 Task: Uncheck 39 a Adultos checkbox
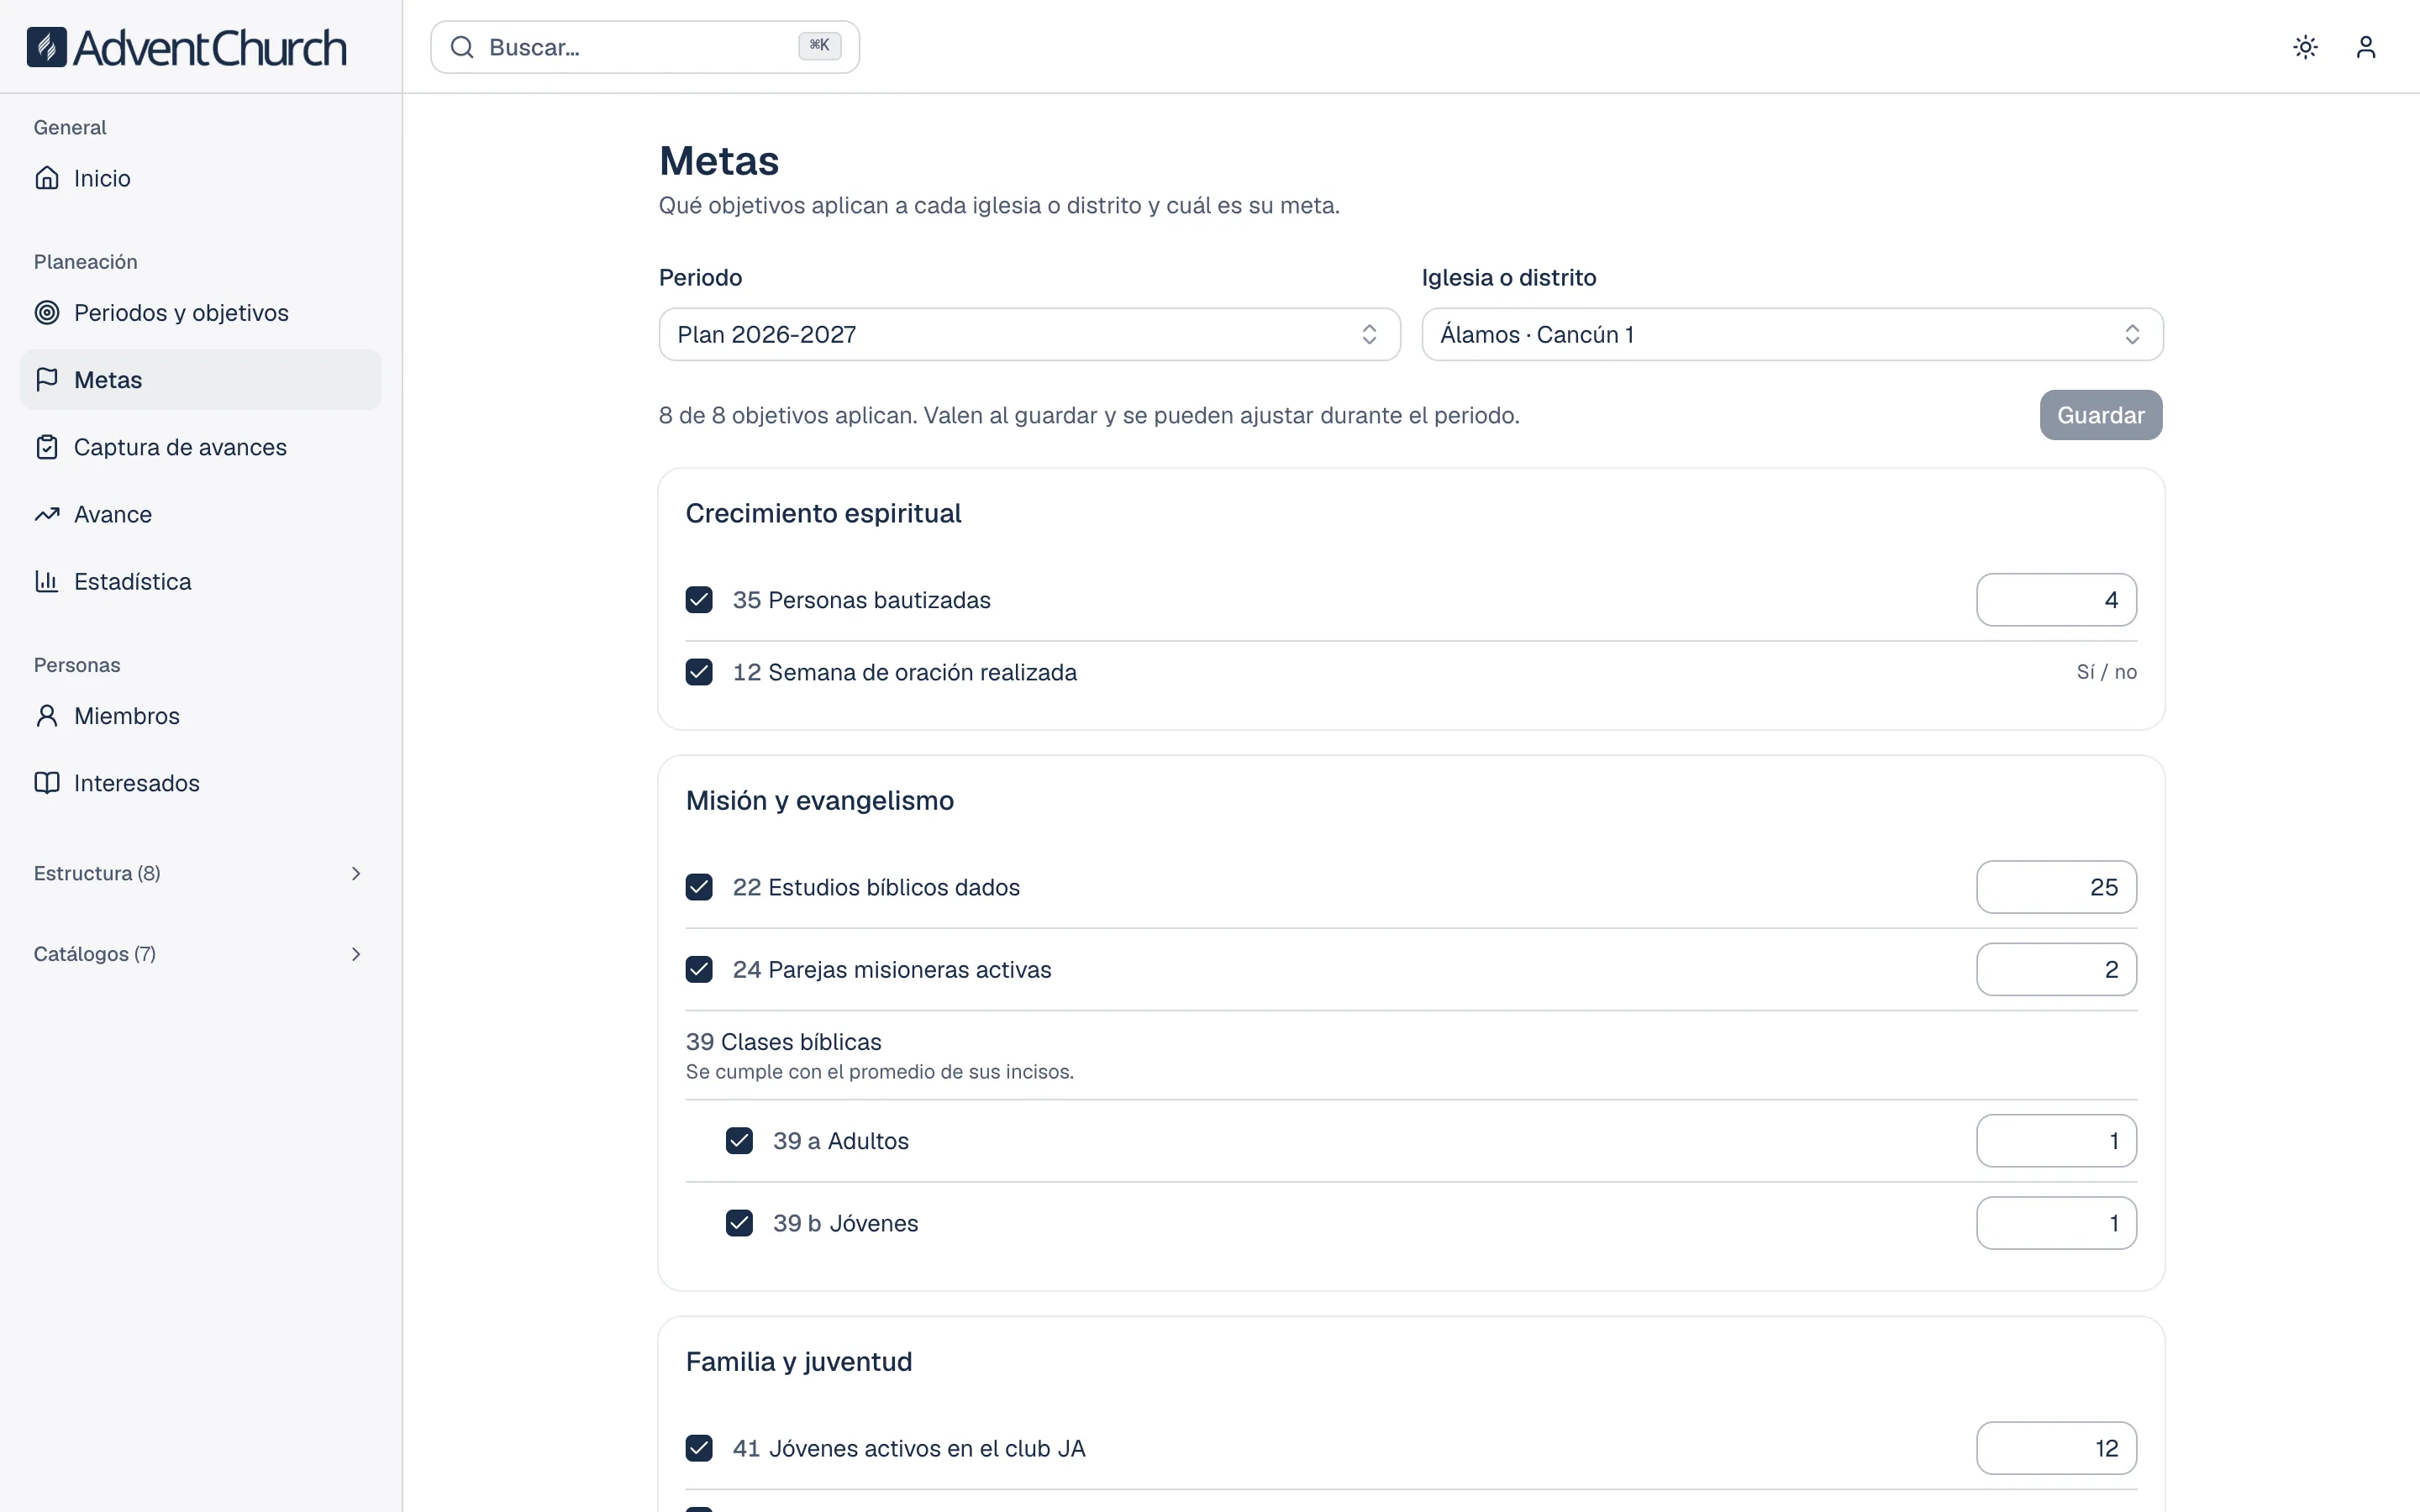tap(739, 1141)
